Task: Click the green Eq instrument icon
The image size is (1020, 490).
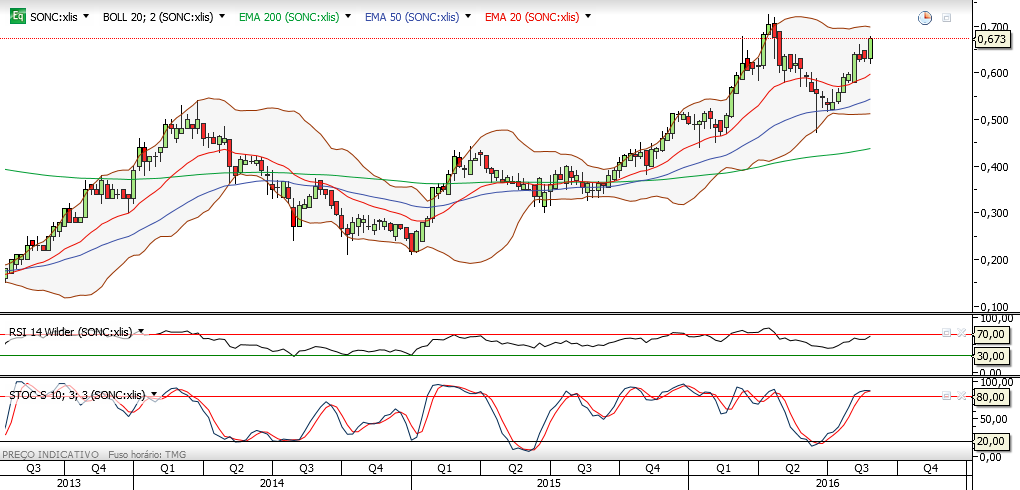Action: coord(18,17)
